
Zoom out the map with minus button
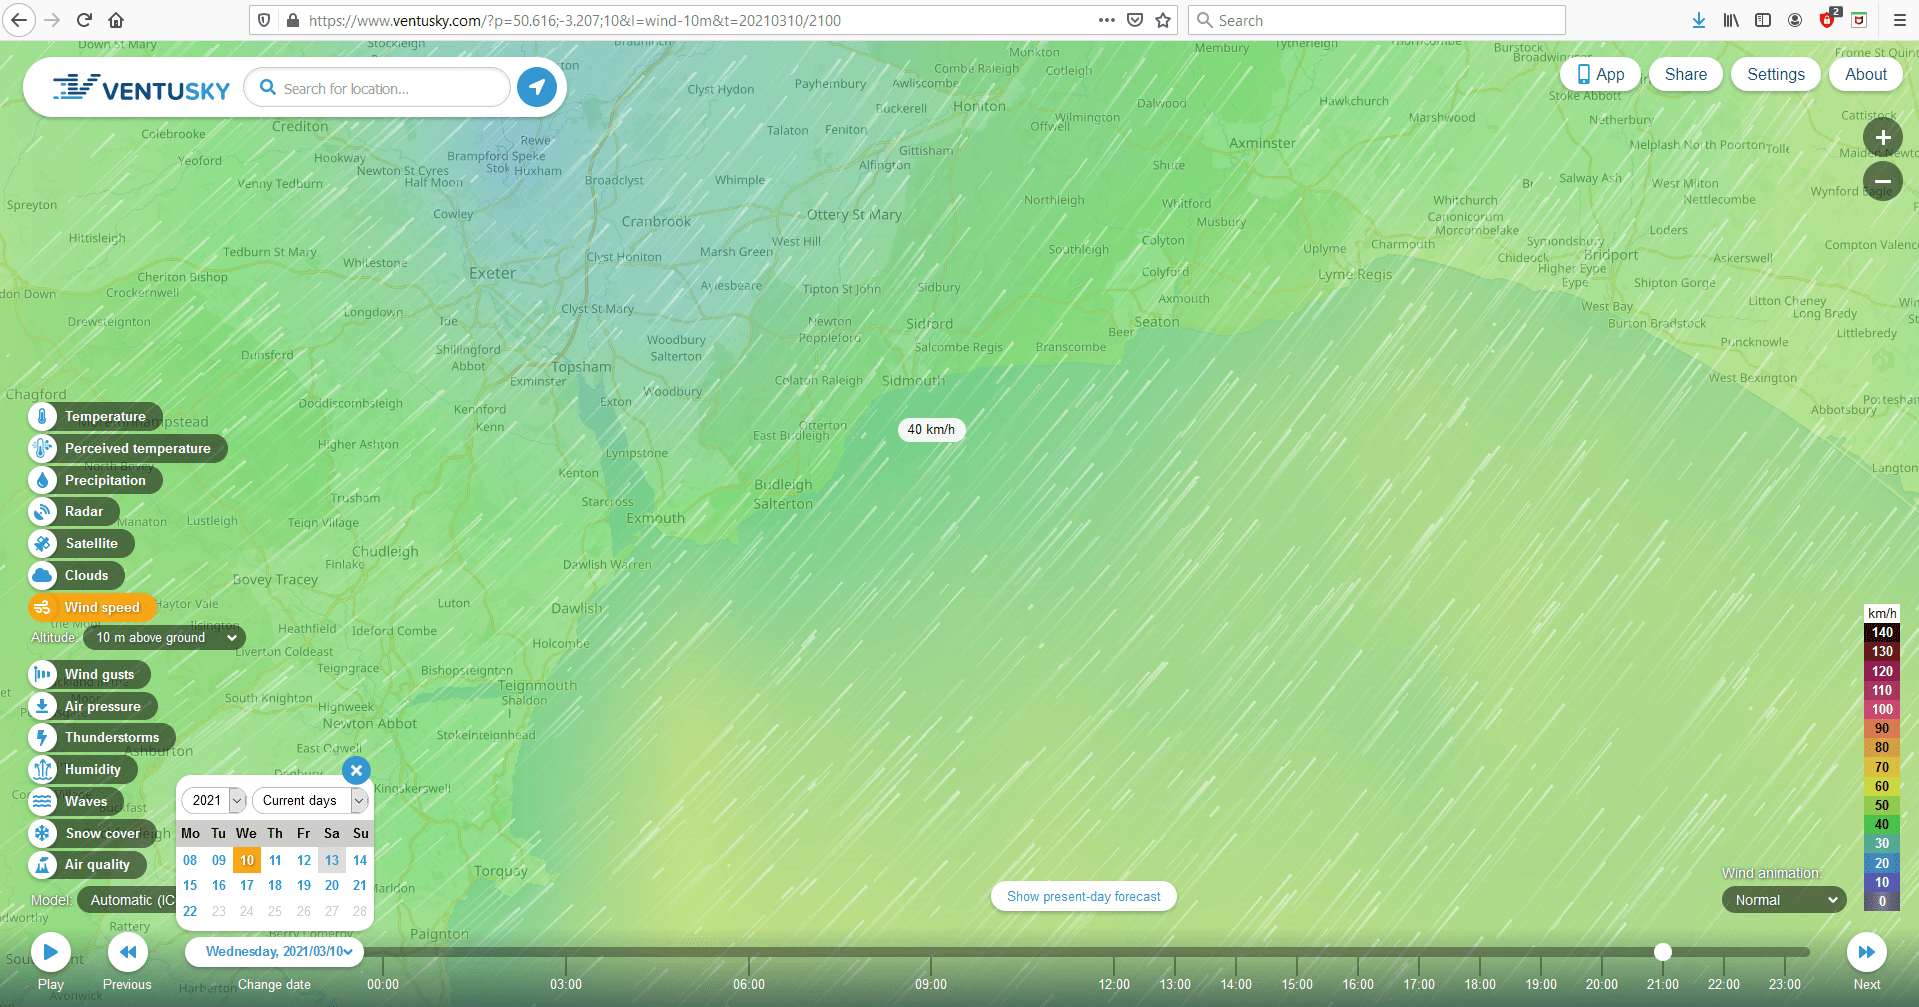(x=1882, y=181)
